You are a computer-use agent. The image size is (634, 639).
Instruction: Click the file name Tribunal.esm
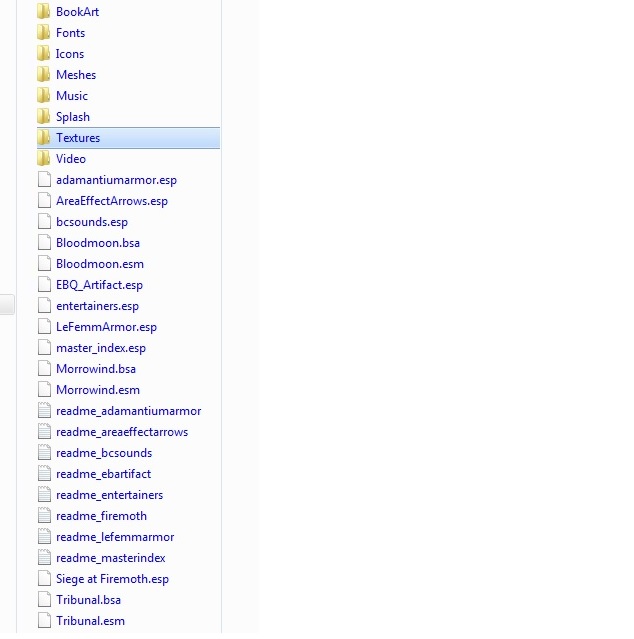click(x=90, y=621)
